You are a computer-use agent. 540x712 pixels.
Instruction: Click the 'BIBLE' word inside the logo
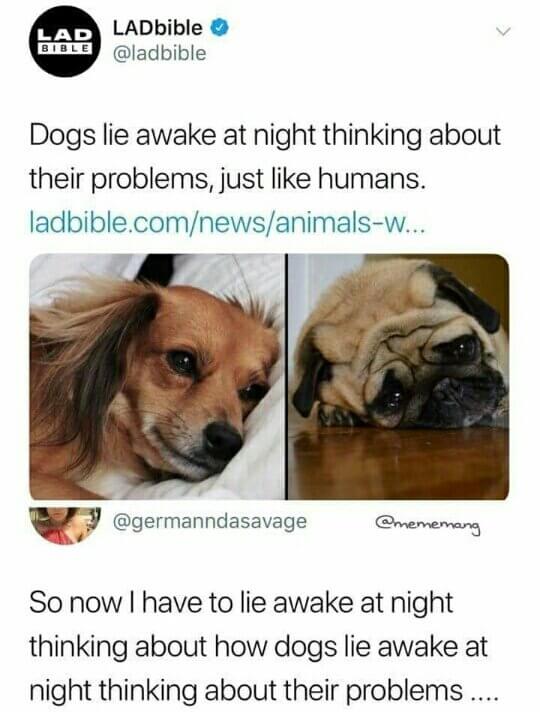64,47
